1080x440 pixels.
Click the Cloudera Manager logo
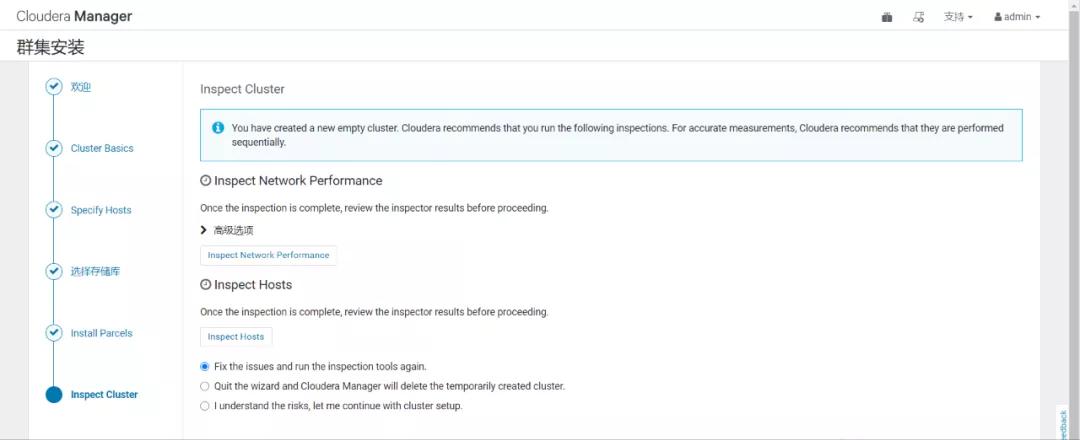[x=74, y=17]
